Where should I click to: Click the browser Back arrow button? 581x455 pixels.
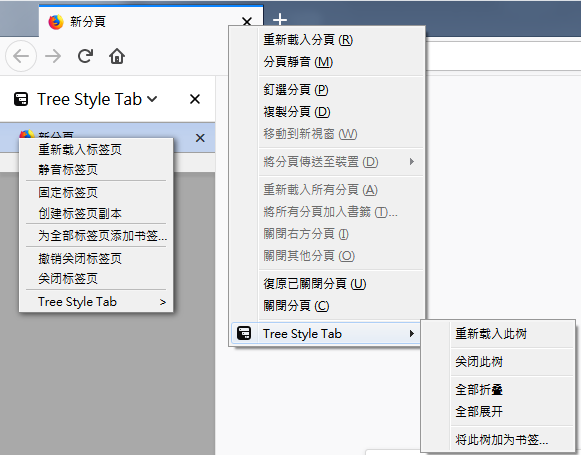tap(21, 56)
